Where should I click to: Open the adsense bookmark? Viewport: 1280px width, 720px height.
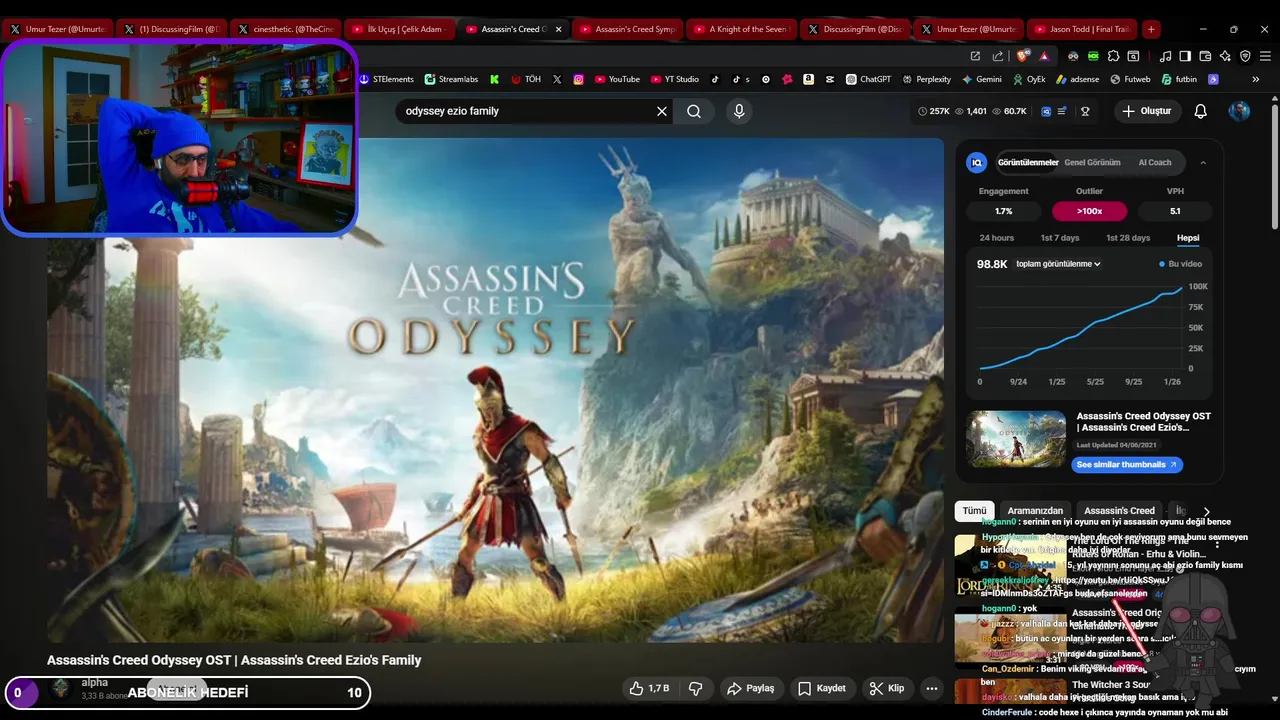1077,79
